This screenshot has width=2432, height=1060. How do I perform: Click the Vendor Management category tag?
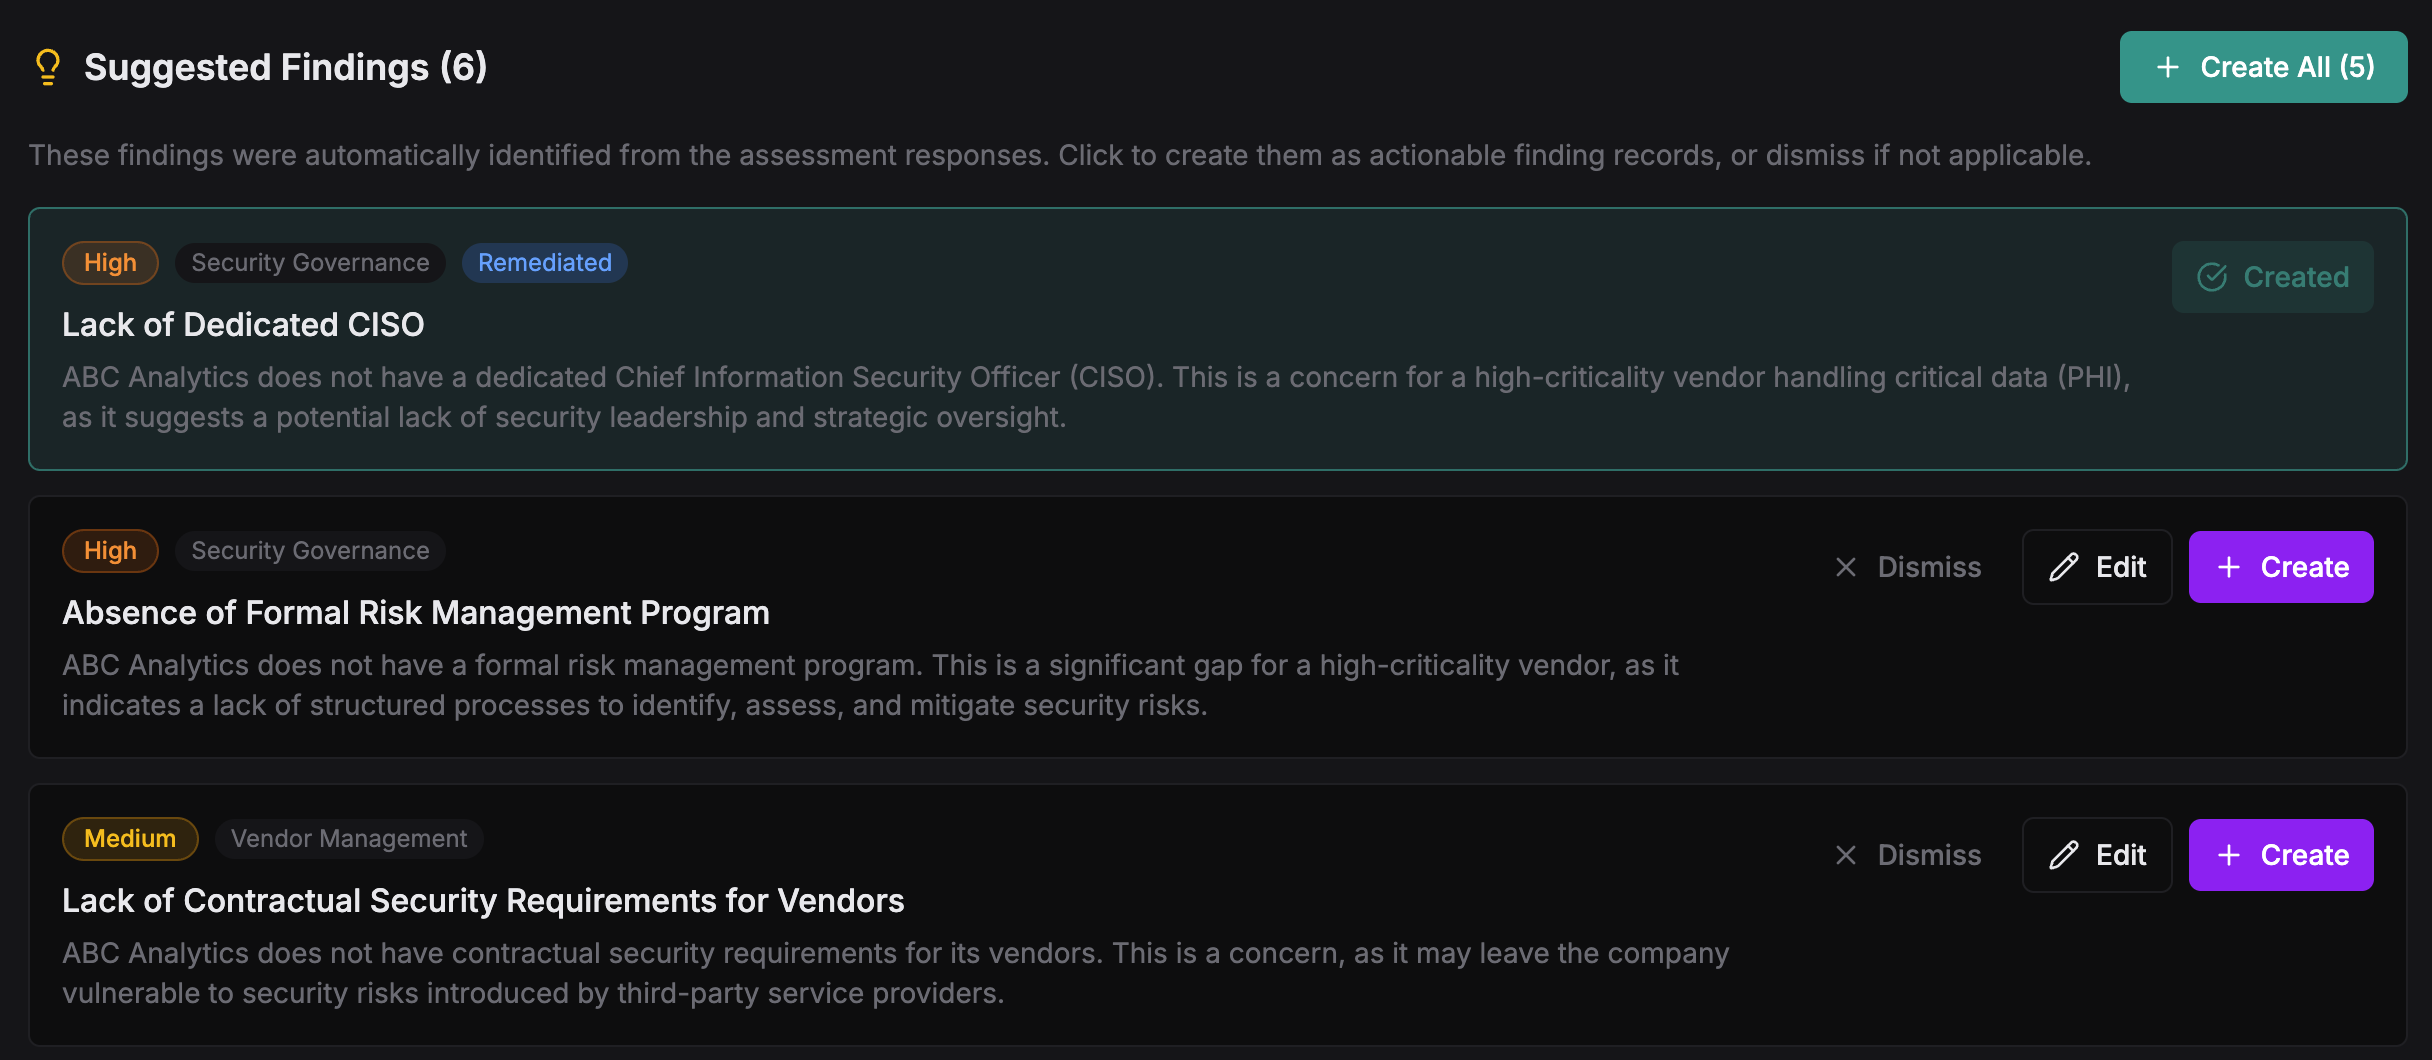tap(349, 839)
